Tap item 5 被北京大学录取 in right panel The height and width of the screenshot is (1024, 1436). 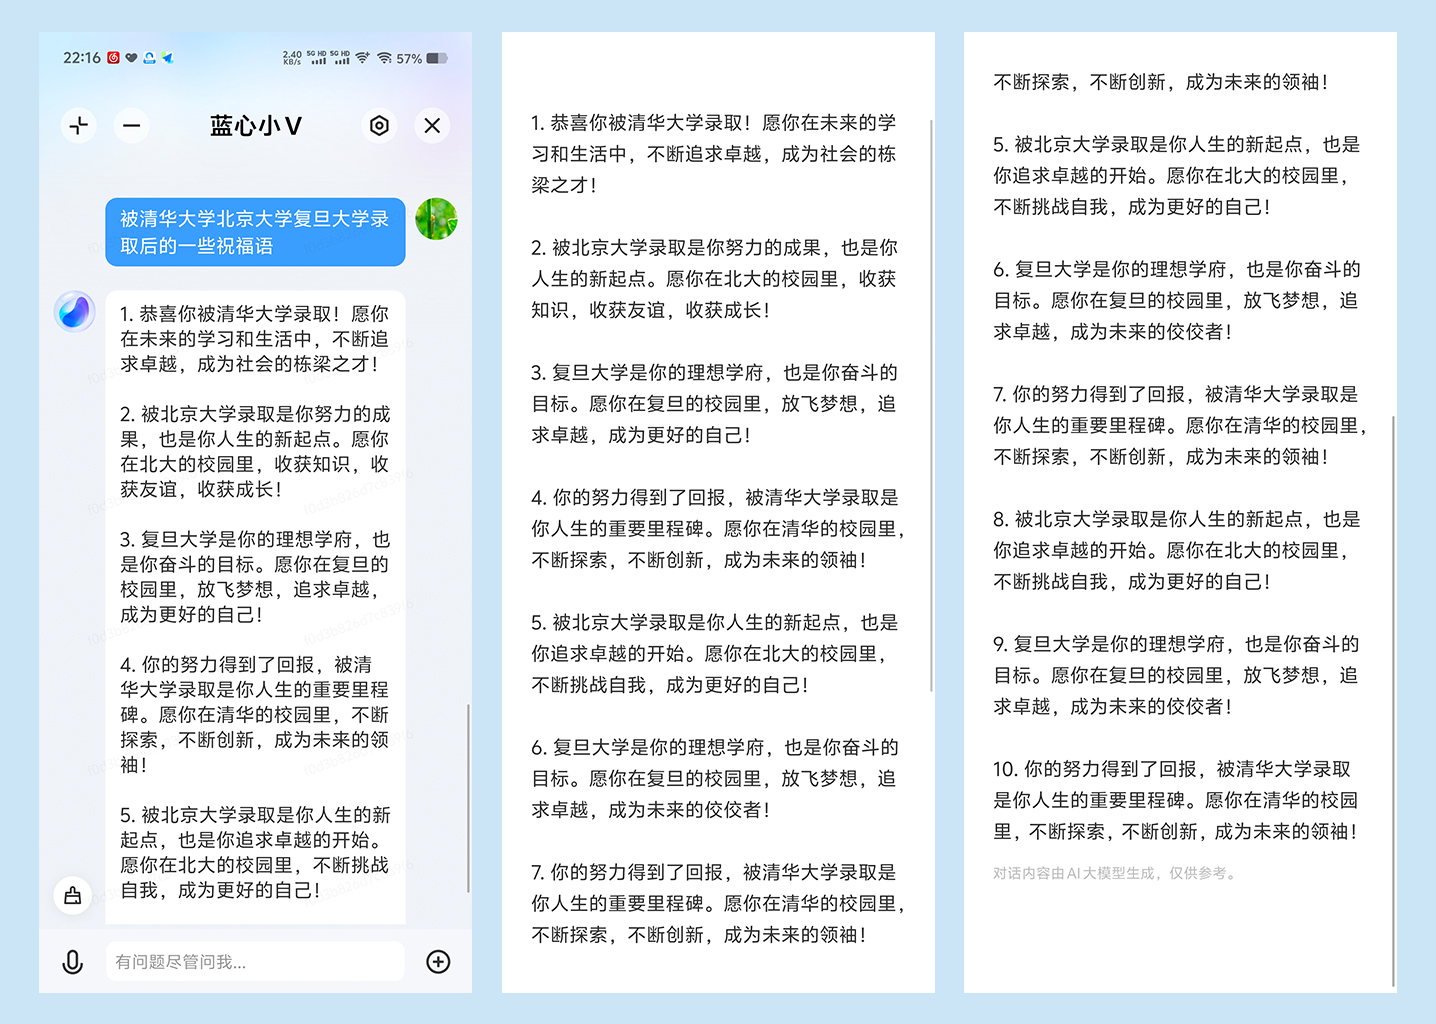pos(1177,175)
